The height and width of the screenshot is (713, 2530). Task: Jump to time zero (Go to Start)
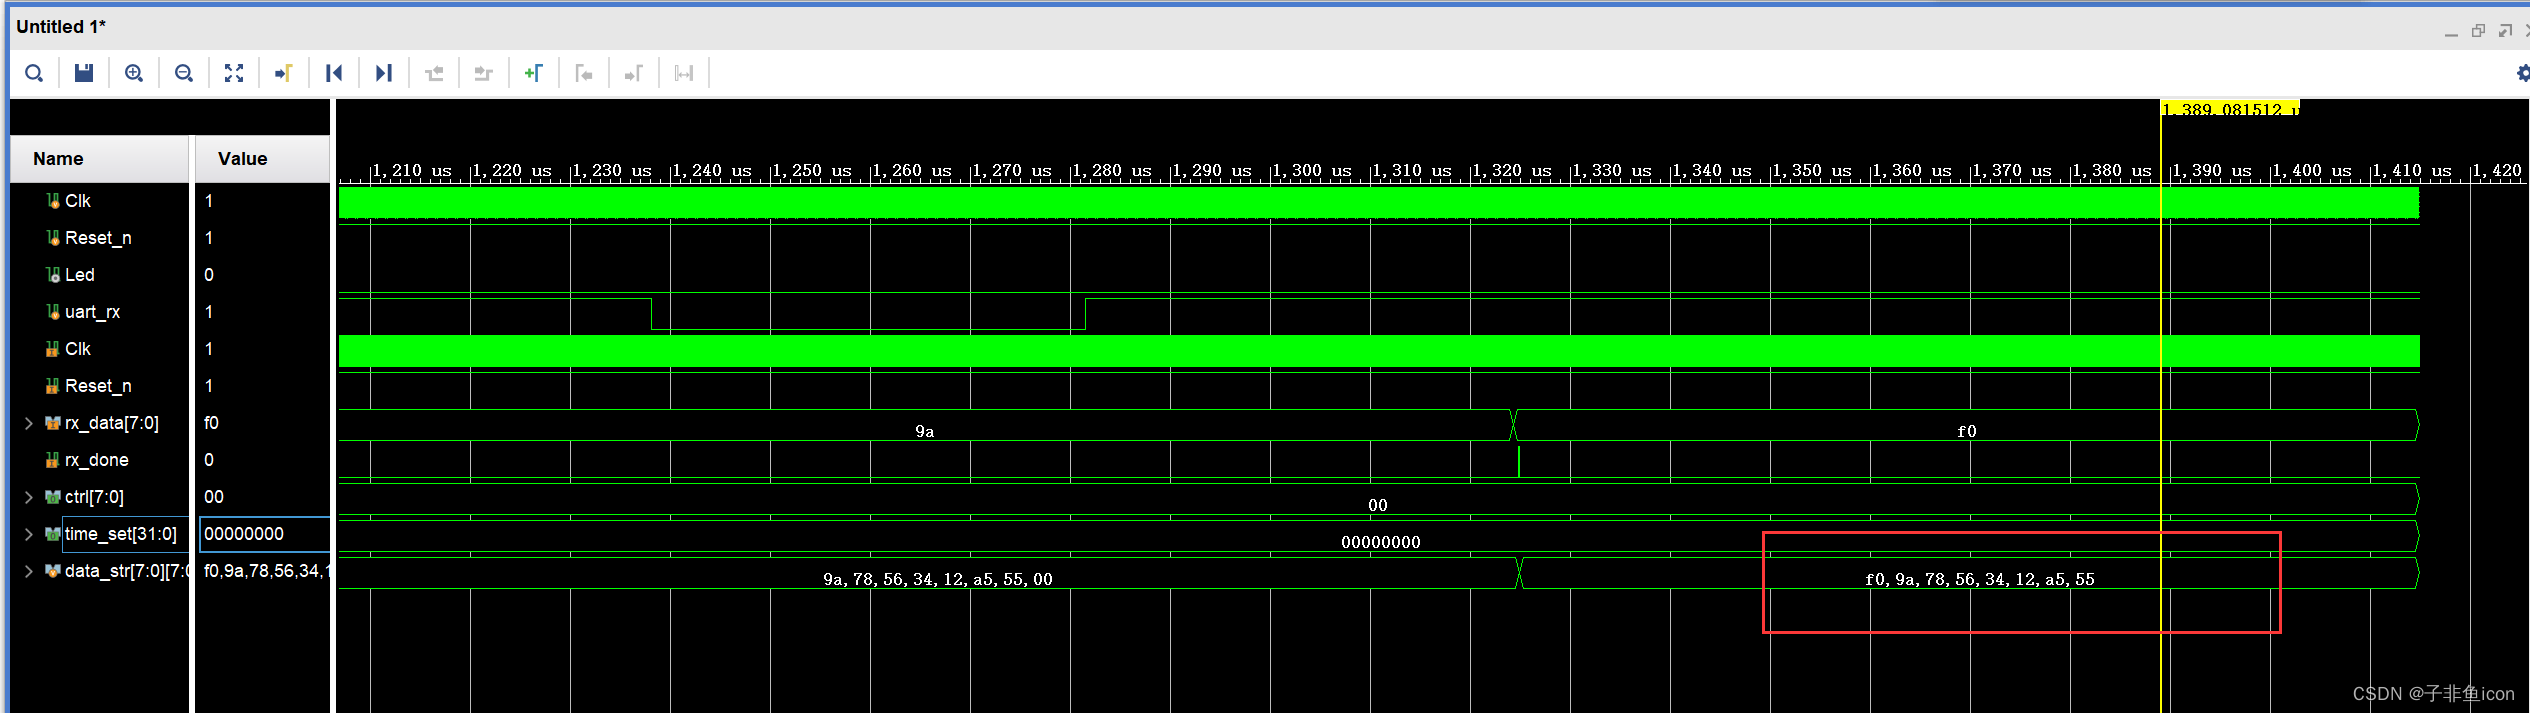(x=334, y=73)
